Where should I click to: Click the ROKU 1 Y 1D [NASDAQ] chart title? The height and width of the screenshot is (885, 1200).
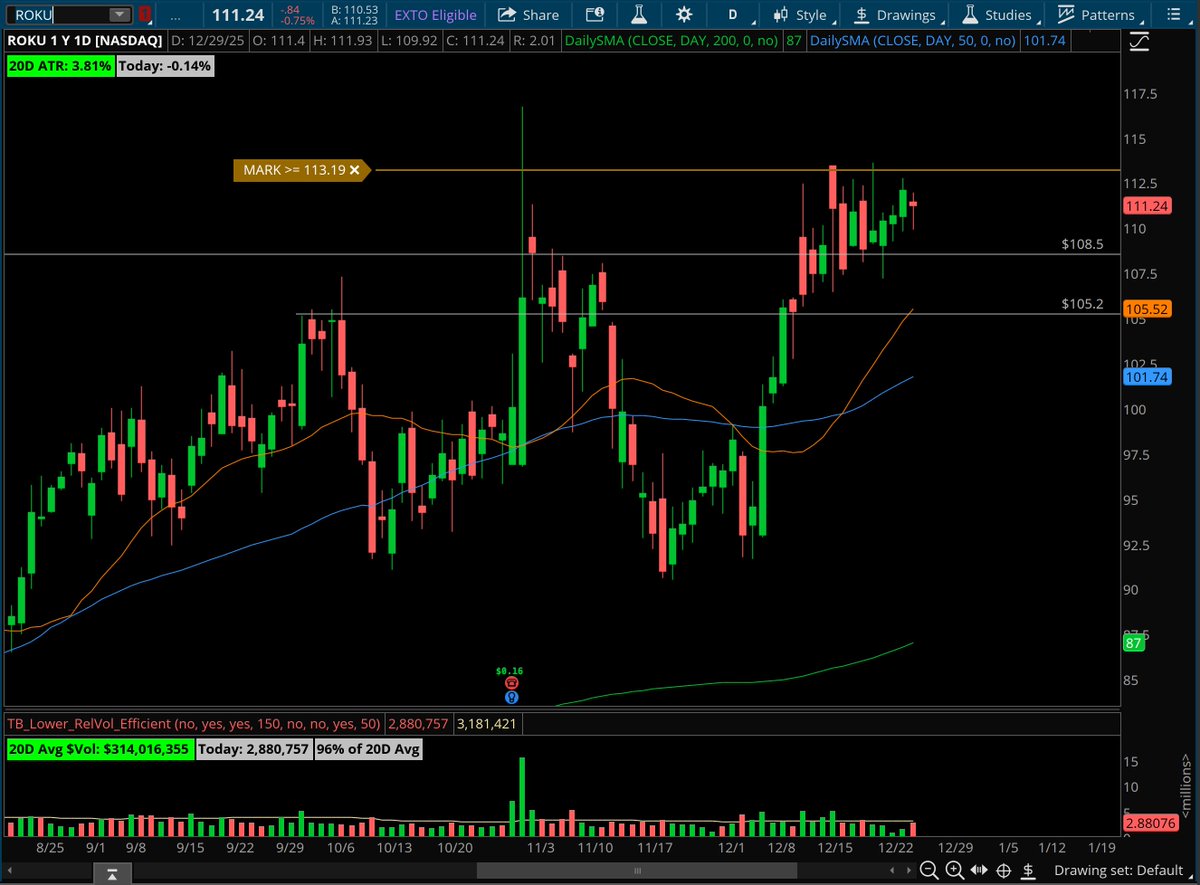tap(84, 41)
